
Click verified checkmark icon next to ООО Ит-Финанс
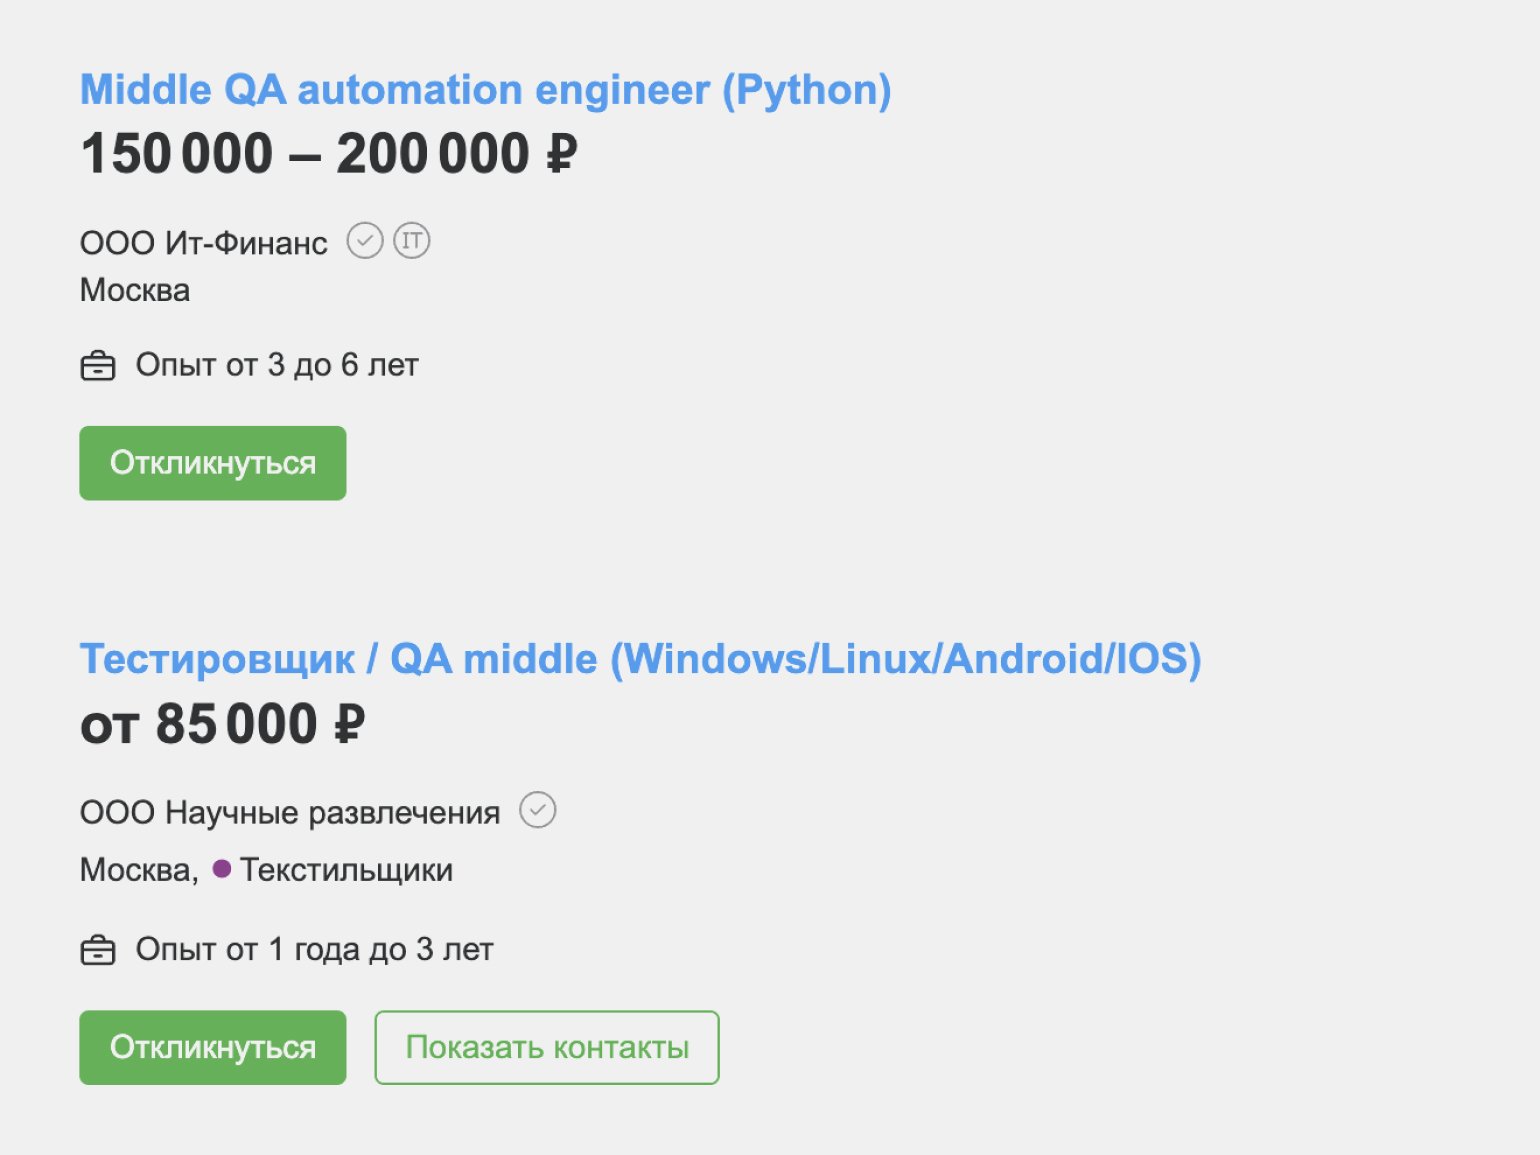click(x=365, y=241)
